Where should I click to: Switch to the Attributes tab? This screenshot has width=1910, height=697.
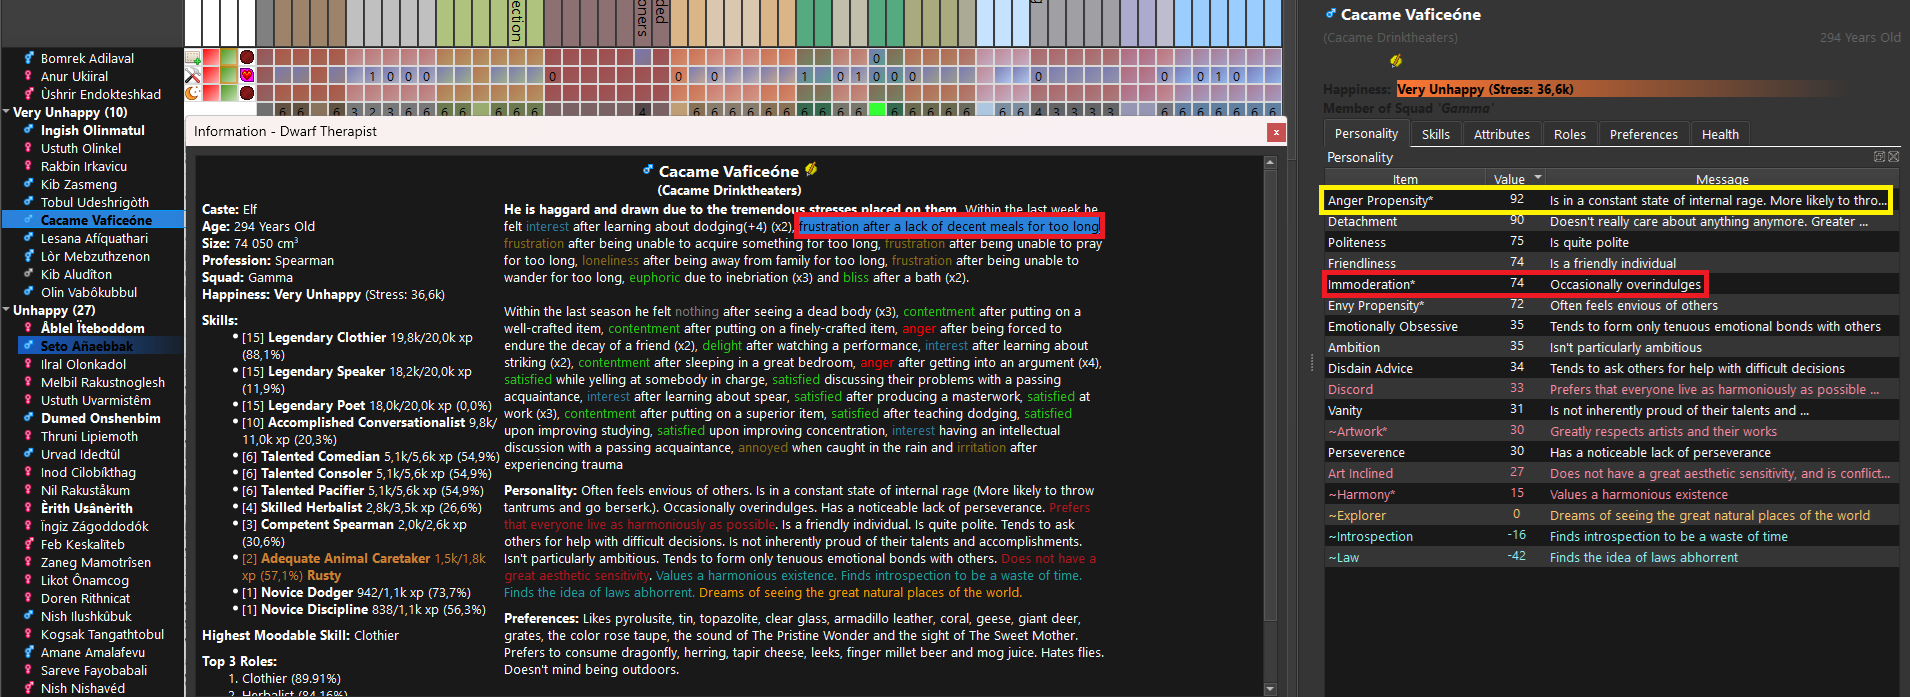click(1501, 134)
